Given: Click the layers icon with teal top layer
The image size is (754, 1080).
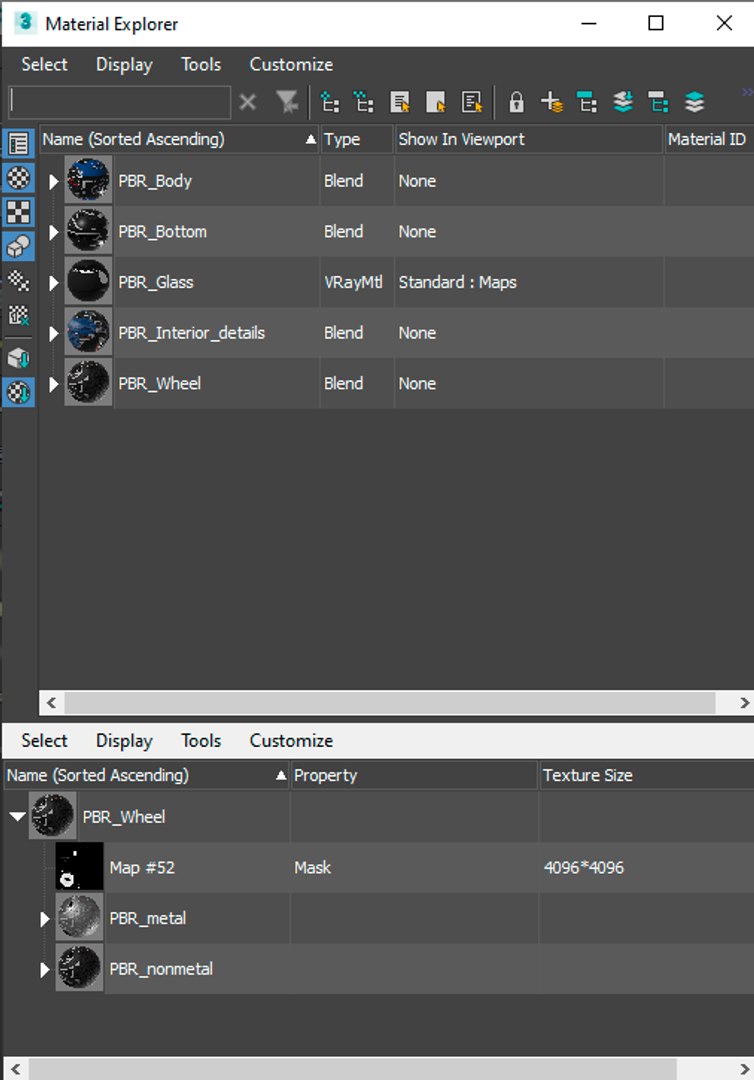Looking at the screenshot, I should (695, 103).
